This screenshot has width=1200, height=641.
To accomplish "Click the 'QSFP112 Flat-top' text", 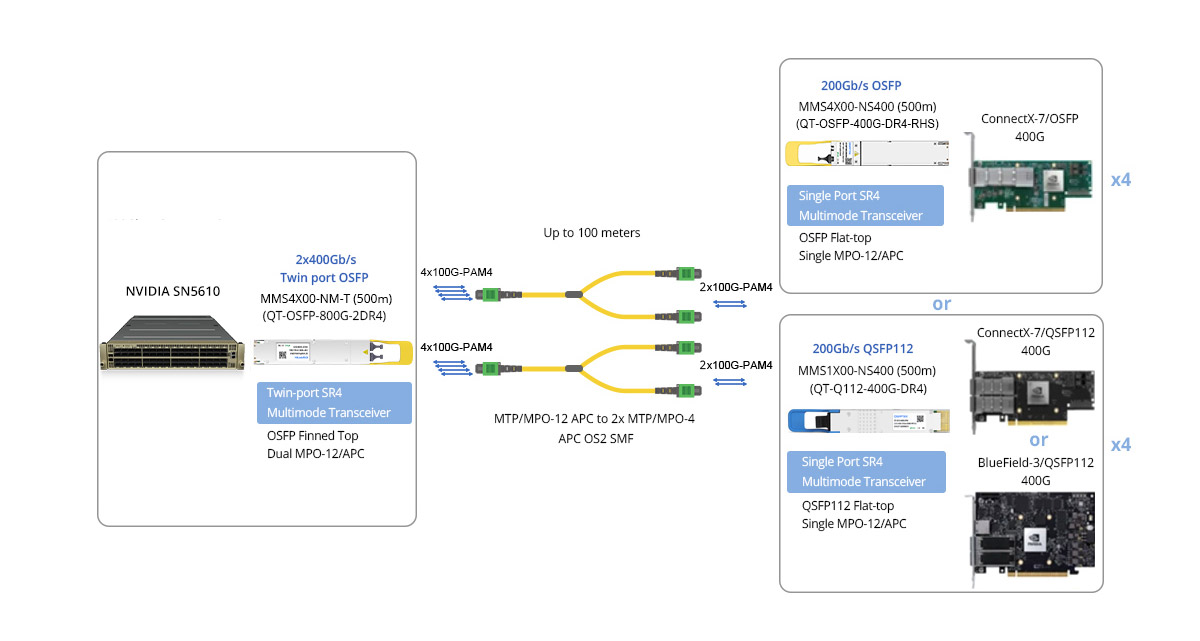I will tap(849, 505).
